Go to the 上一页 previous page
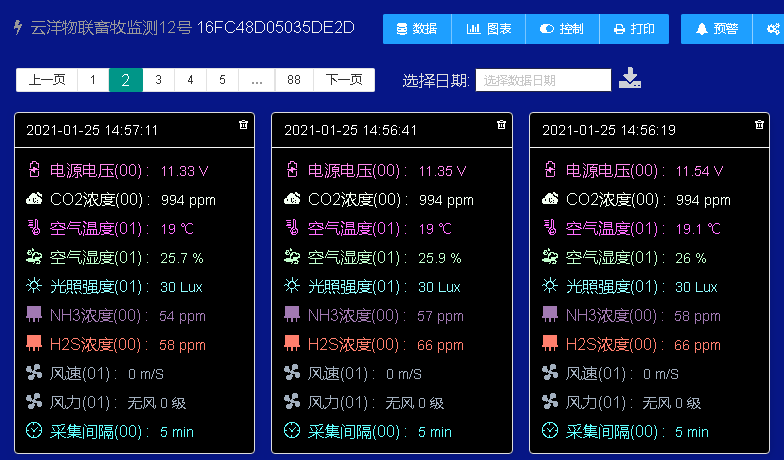Viewport: 784px width, 460px height. [x=47, y=80]
